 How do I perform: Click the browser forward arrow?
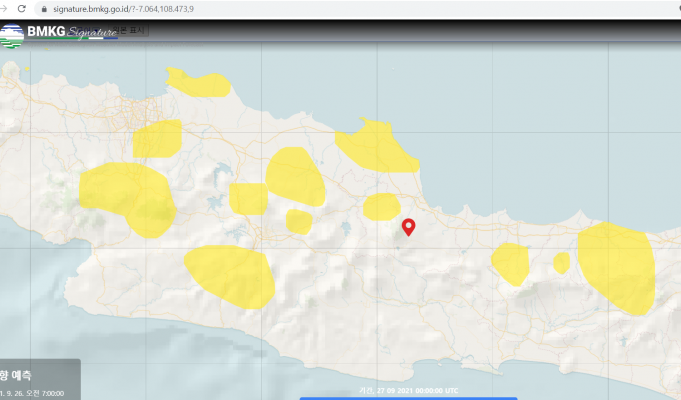(x=5, y=8)
